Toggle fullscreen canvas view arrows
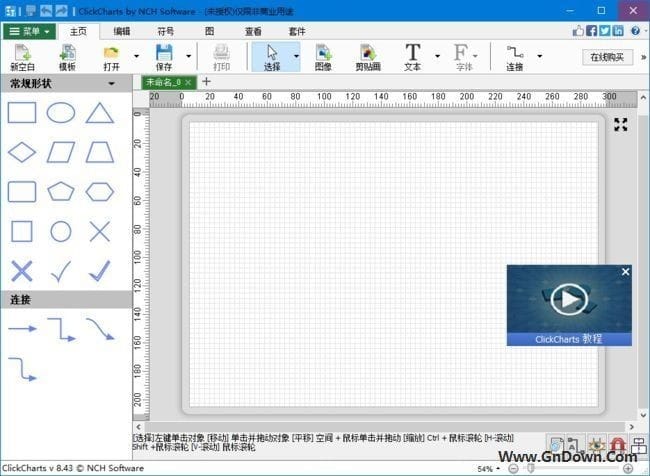The image size is (650, 476). point(621,124)
